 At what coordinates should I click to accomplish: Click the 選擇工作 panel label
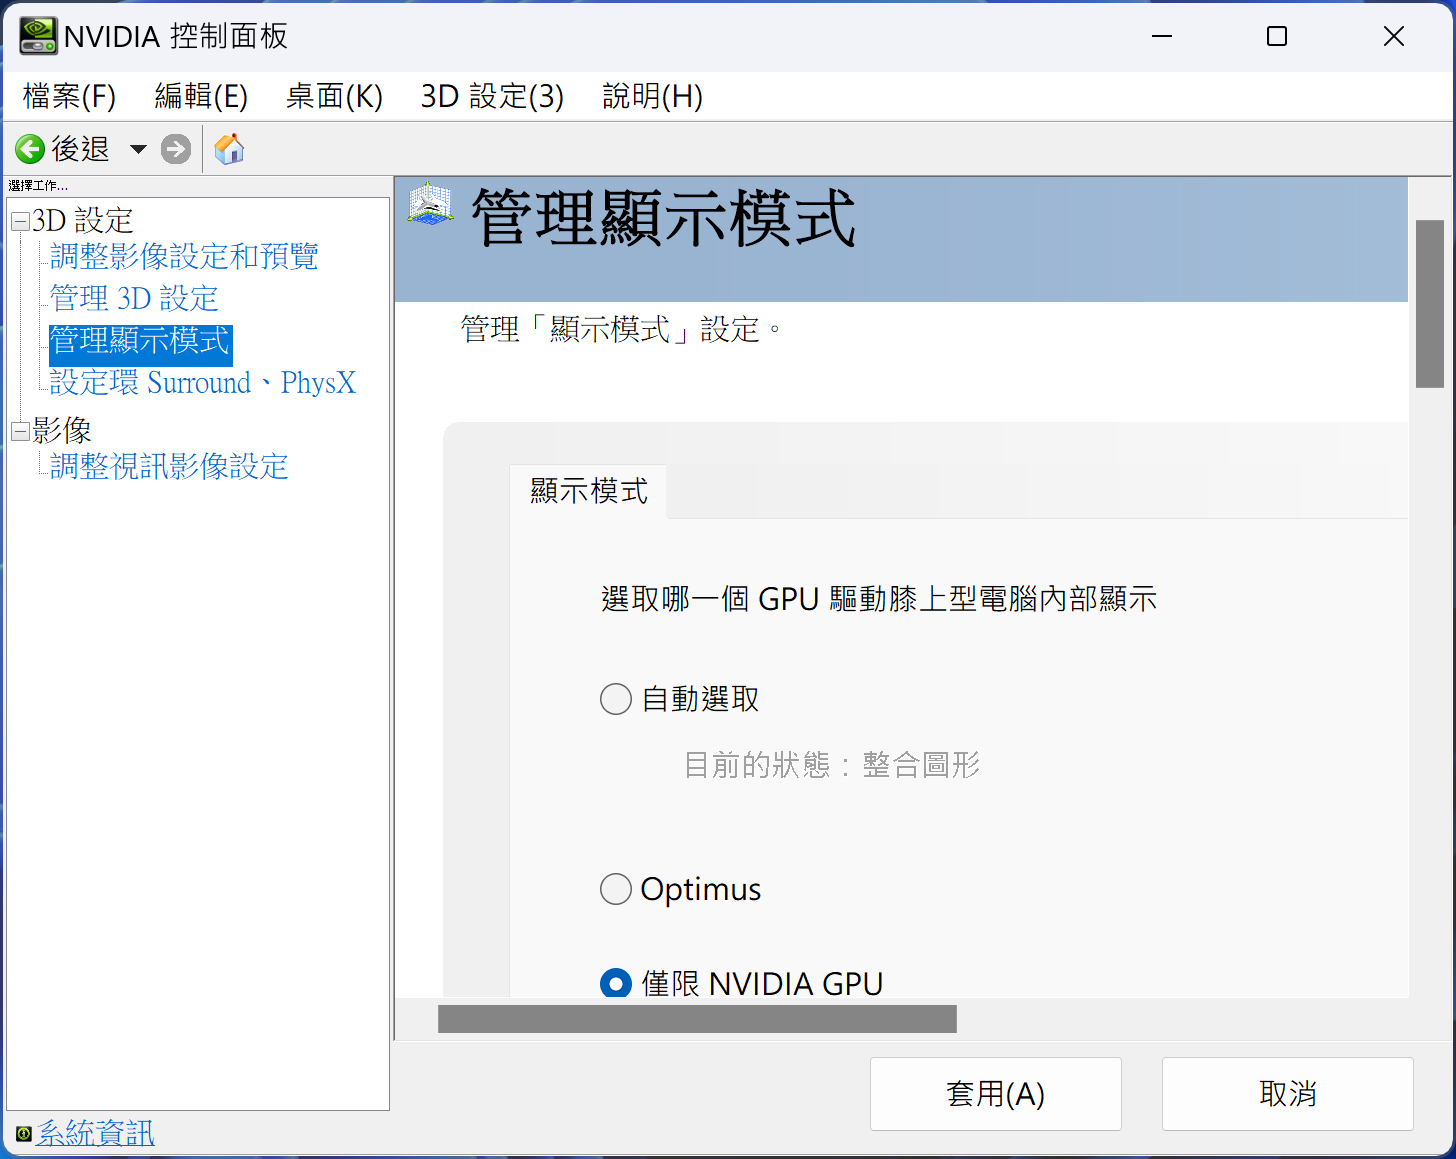tap(38, 186)
